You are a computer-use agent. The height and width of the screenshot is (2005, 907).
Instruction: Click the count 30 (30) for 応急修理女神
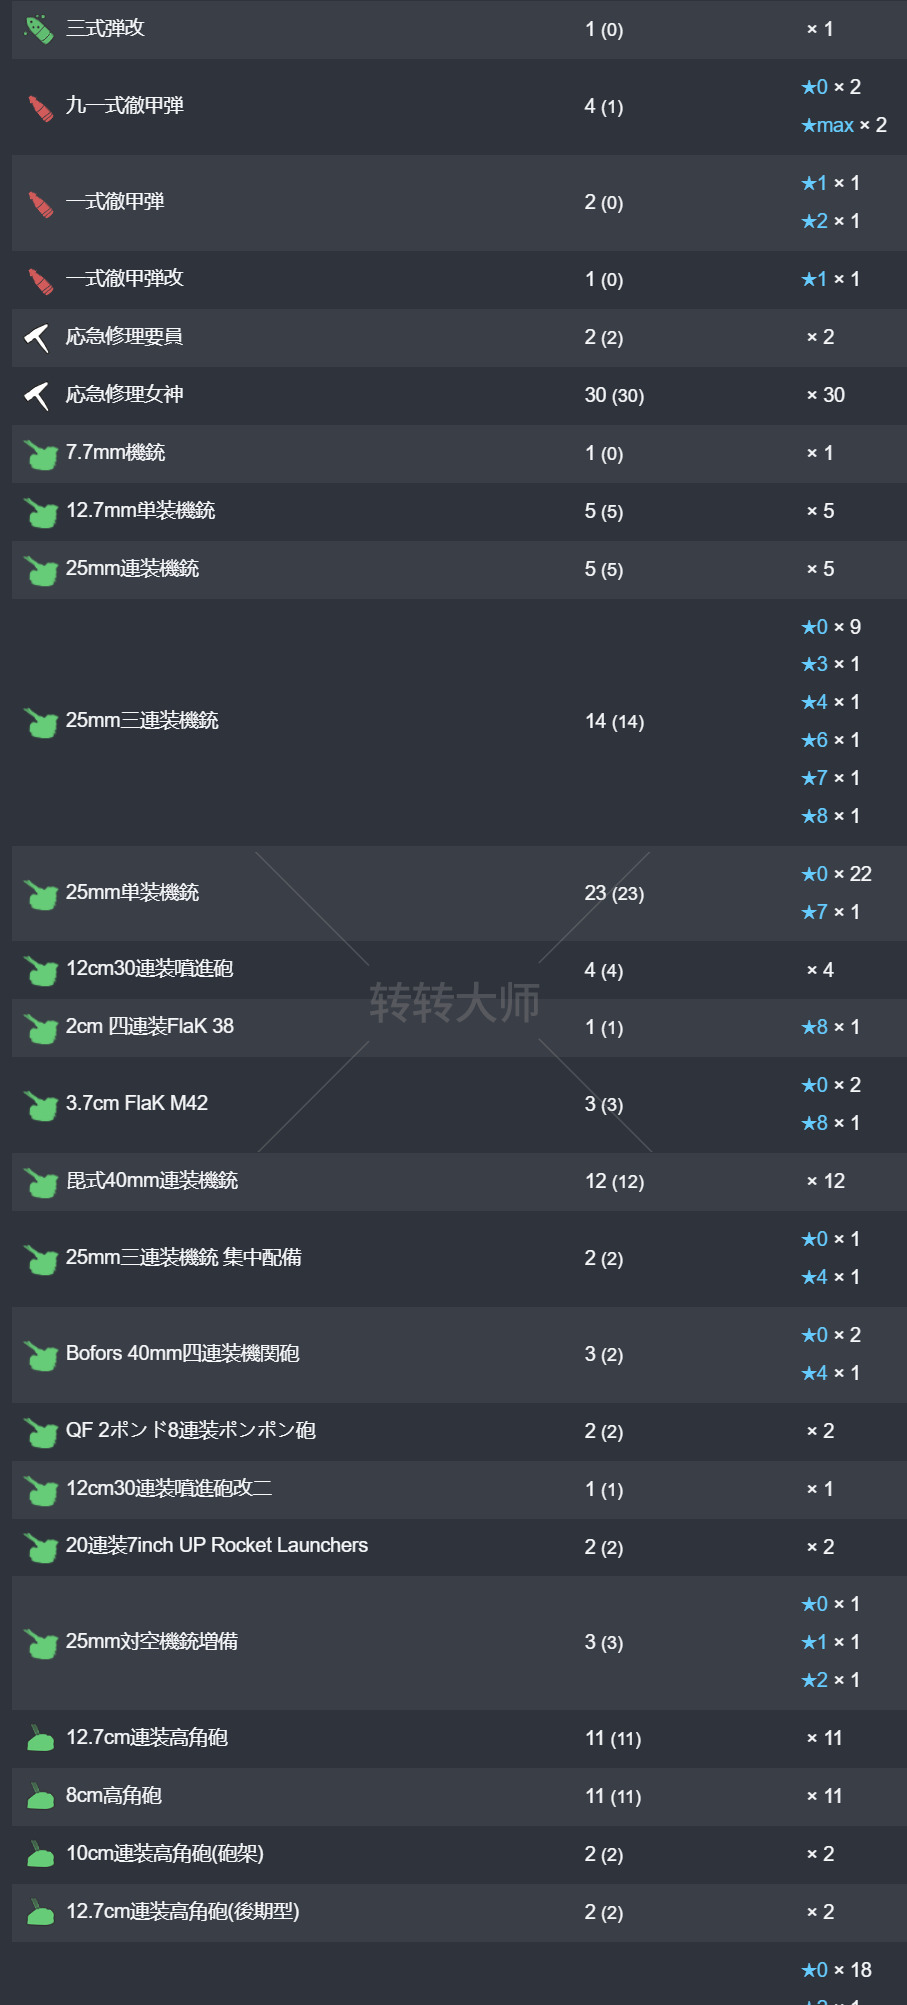tap(614, 395)
